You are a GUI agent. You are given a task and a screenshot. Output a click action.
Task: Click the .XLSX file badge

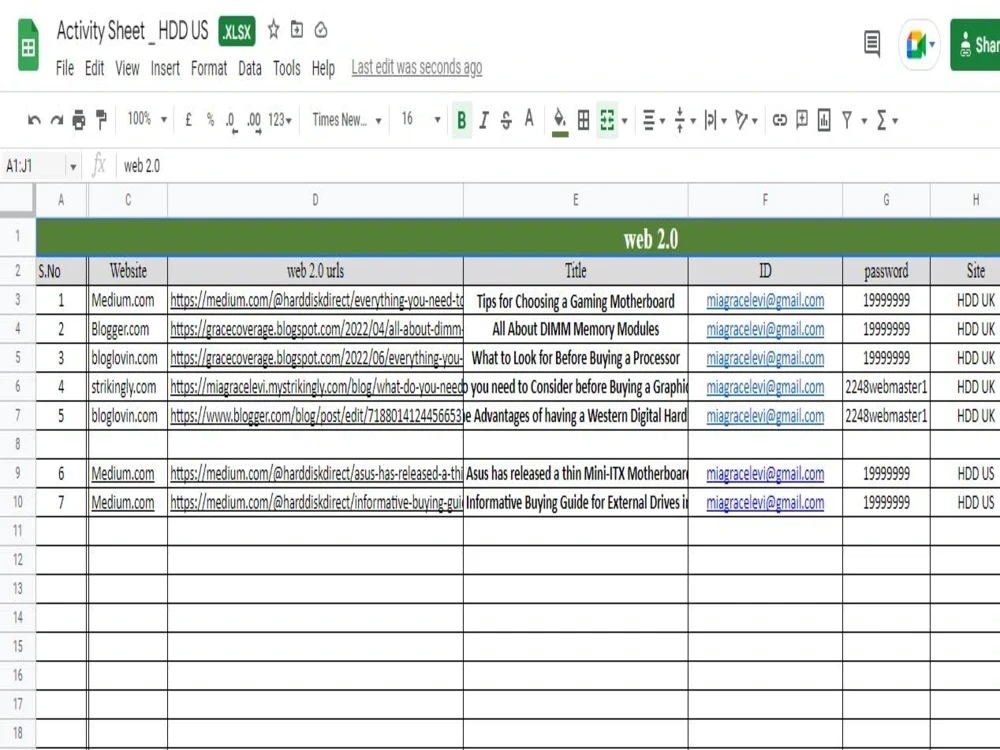point(237,31)
